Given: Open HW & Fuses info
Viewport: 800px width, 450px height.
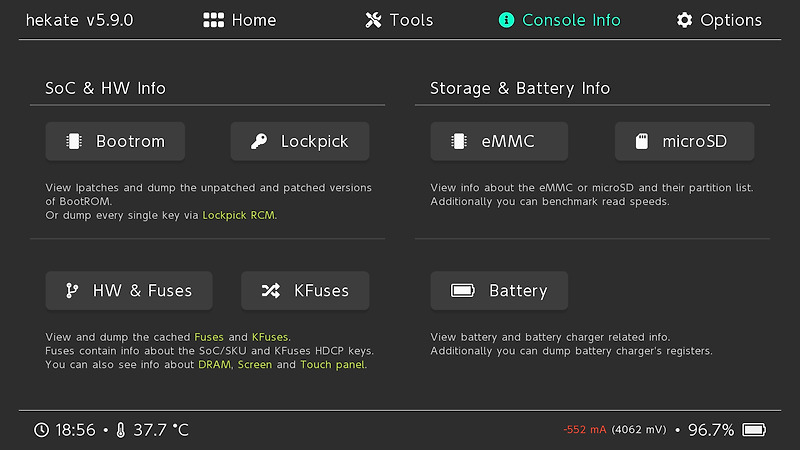Looking at the screenshot, I should pyautogui.click(x=129, y=291).
